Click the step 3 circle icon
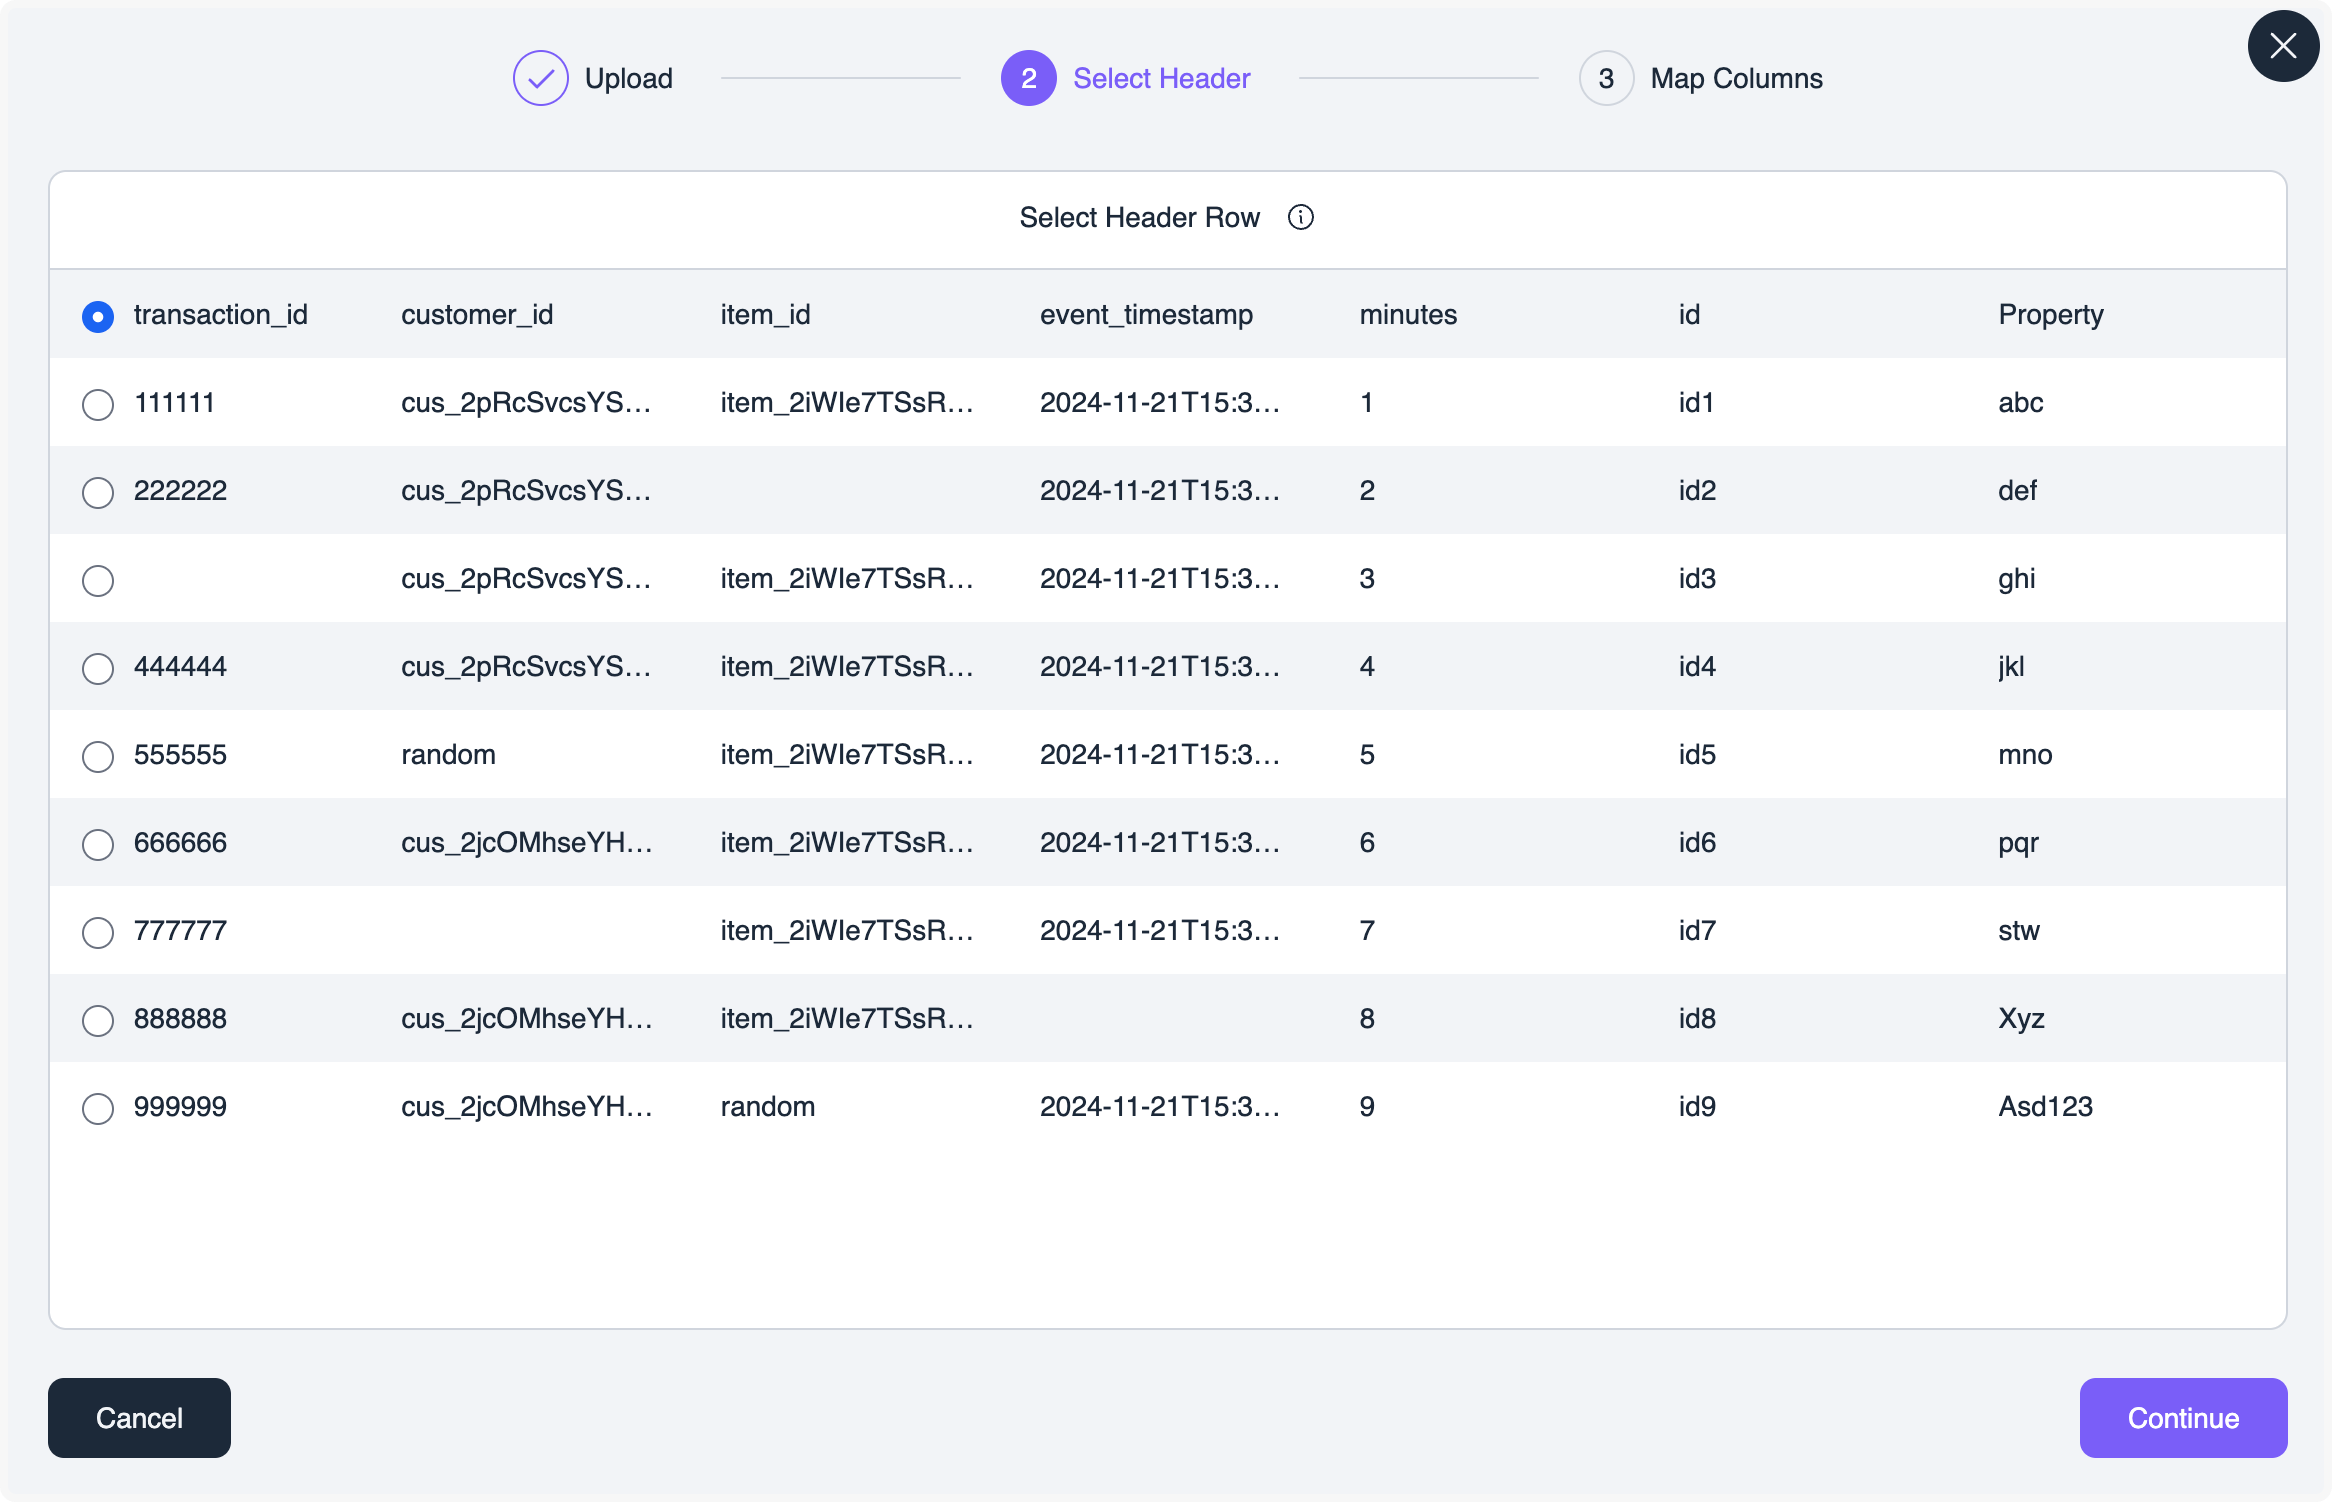This screenshot has width=2332, height=1502. pos(1606,78)
